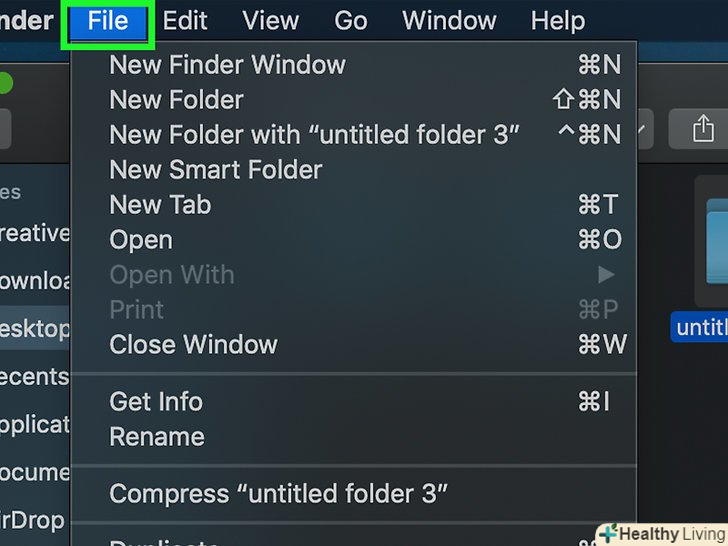Image resolution: width=728 pixels, height=546 pixels.
Task: Click the Share toolbar icon
Action: point(703,128)
